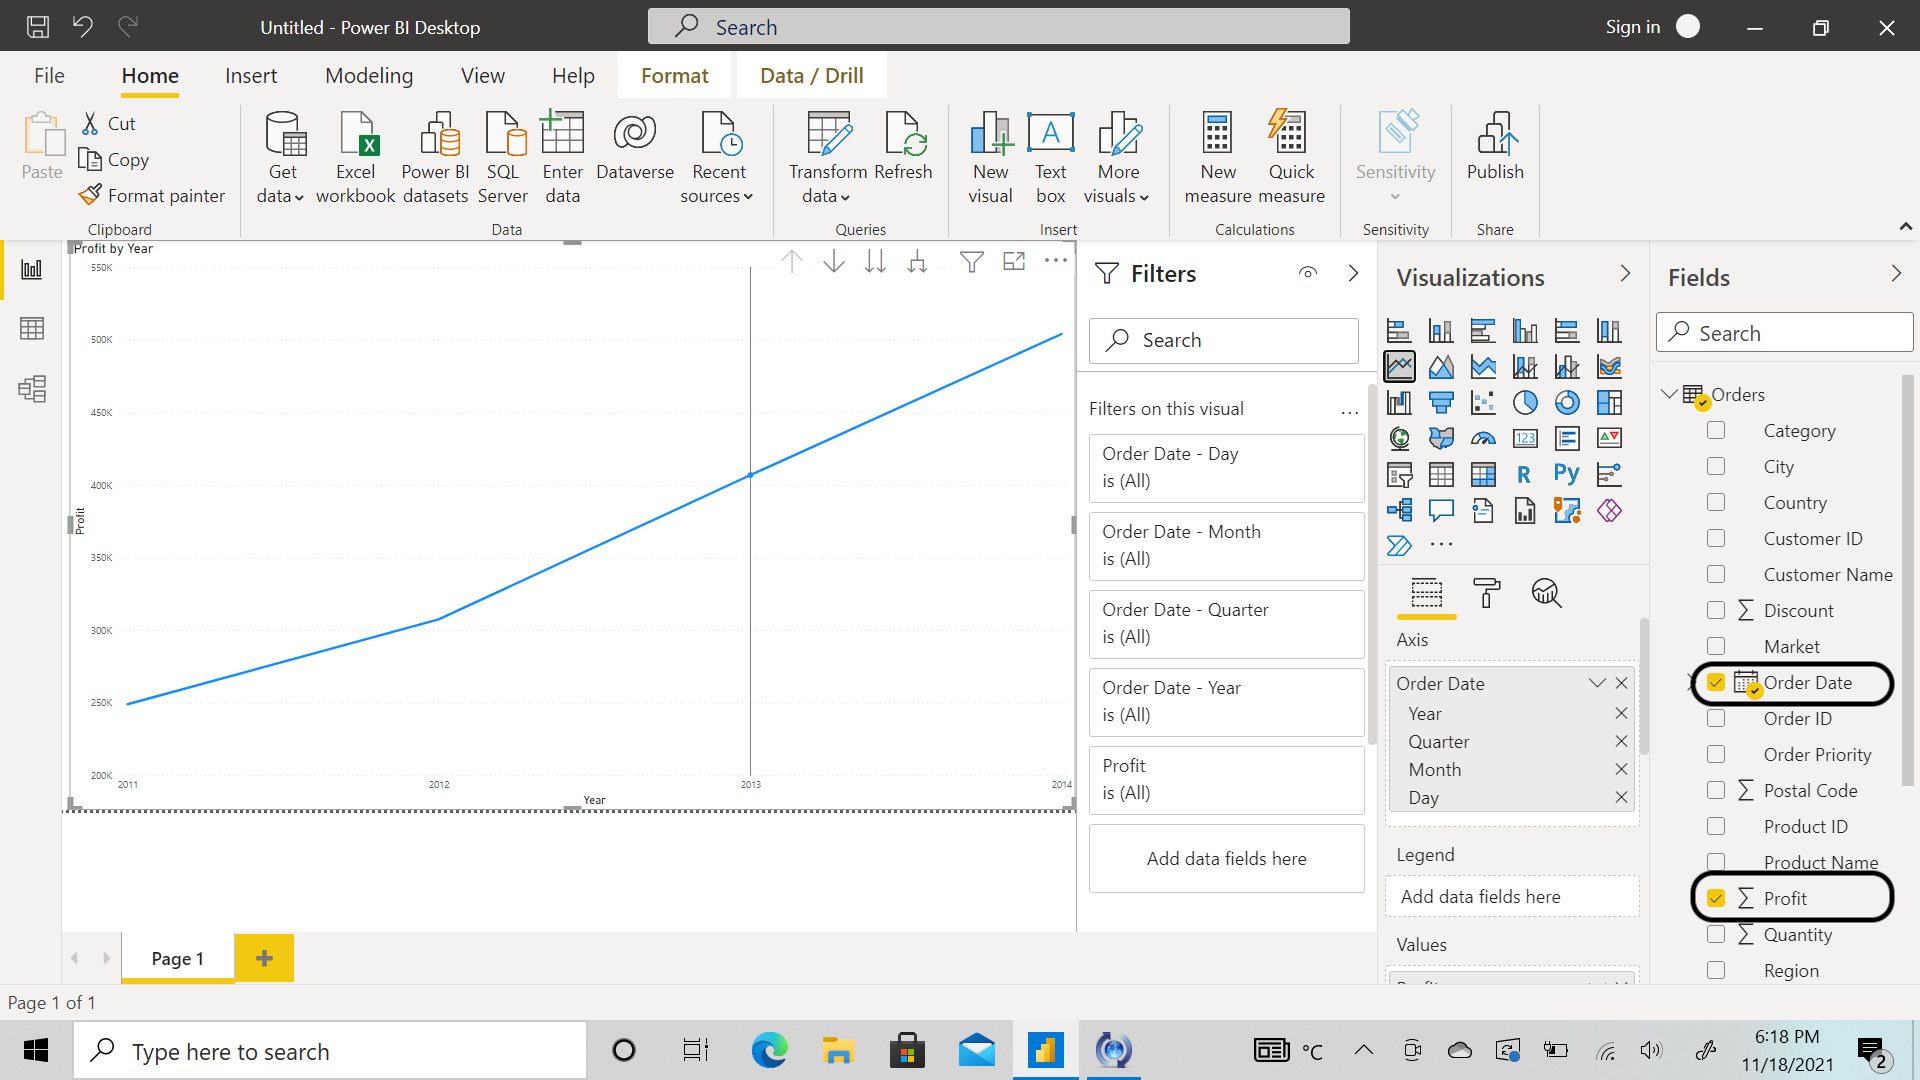Uncheck the Profit field in Fields pane
Screen dimensions: 1920x1080
1717,897
